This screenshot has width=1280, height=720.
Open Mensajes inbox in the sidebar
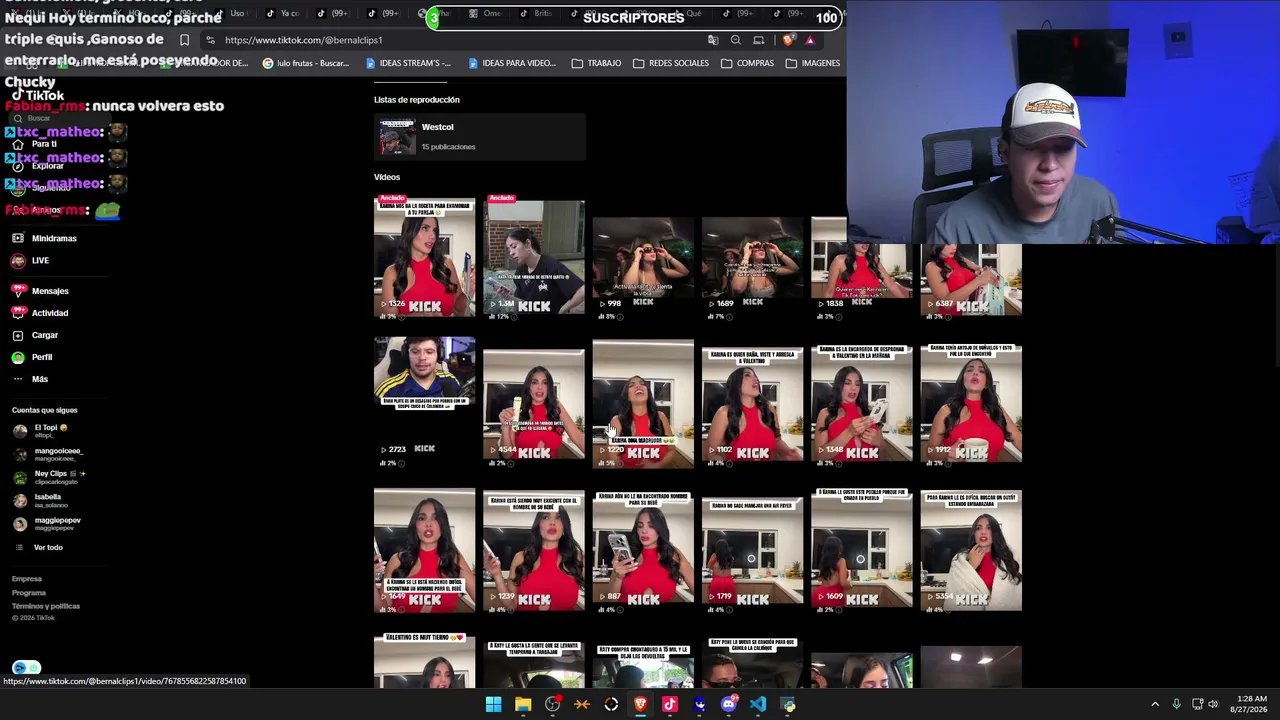click(40, 291)
